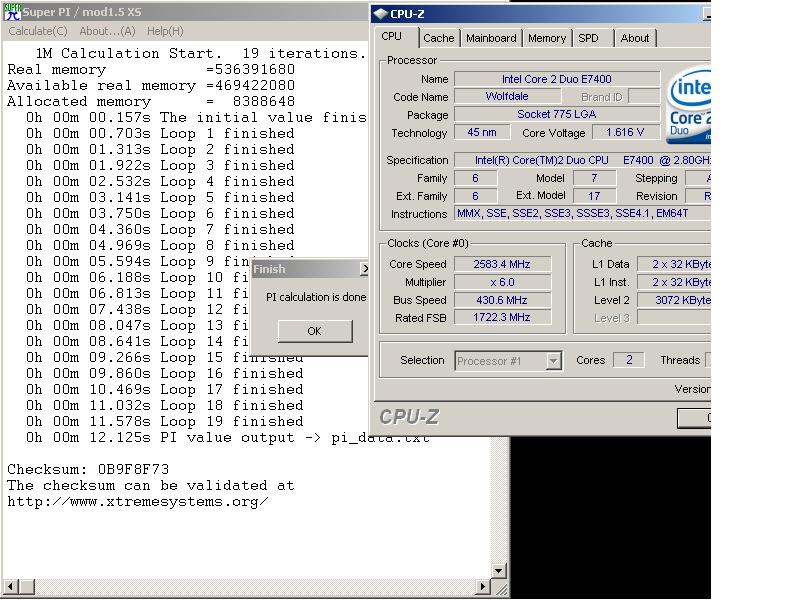Click the Specification field text
This screenshot has height=600, width=800.
[582, 160]
